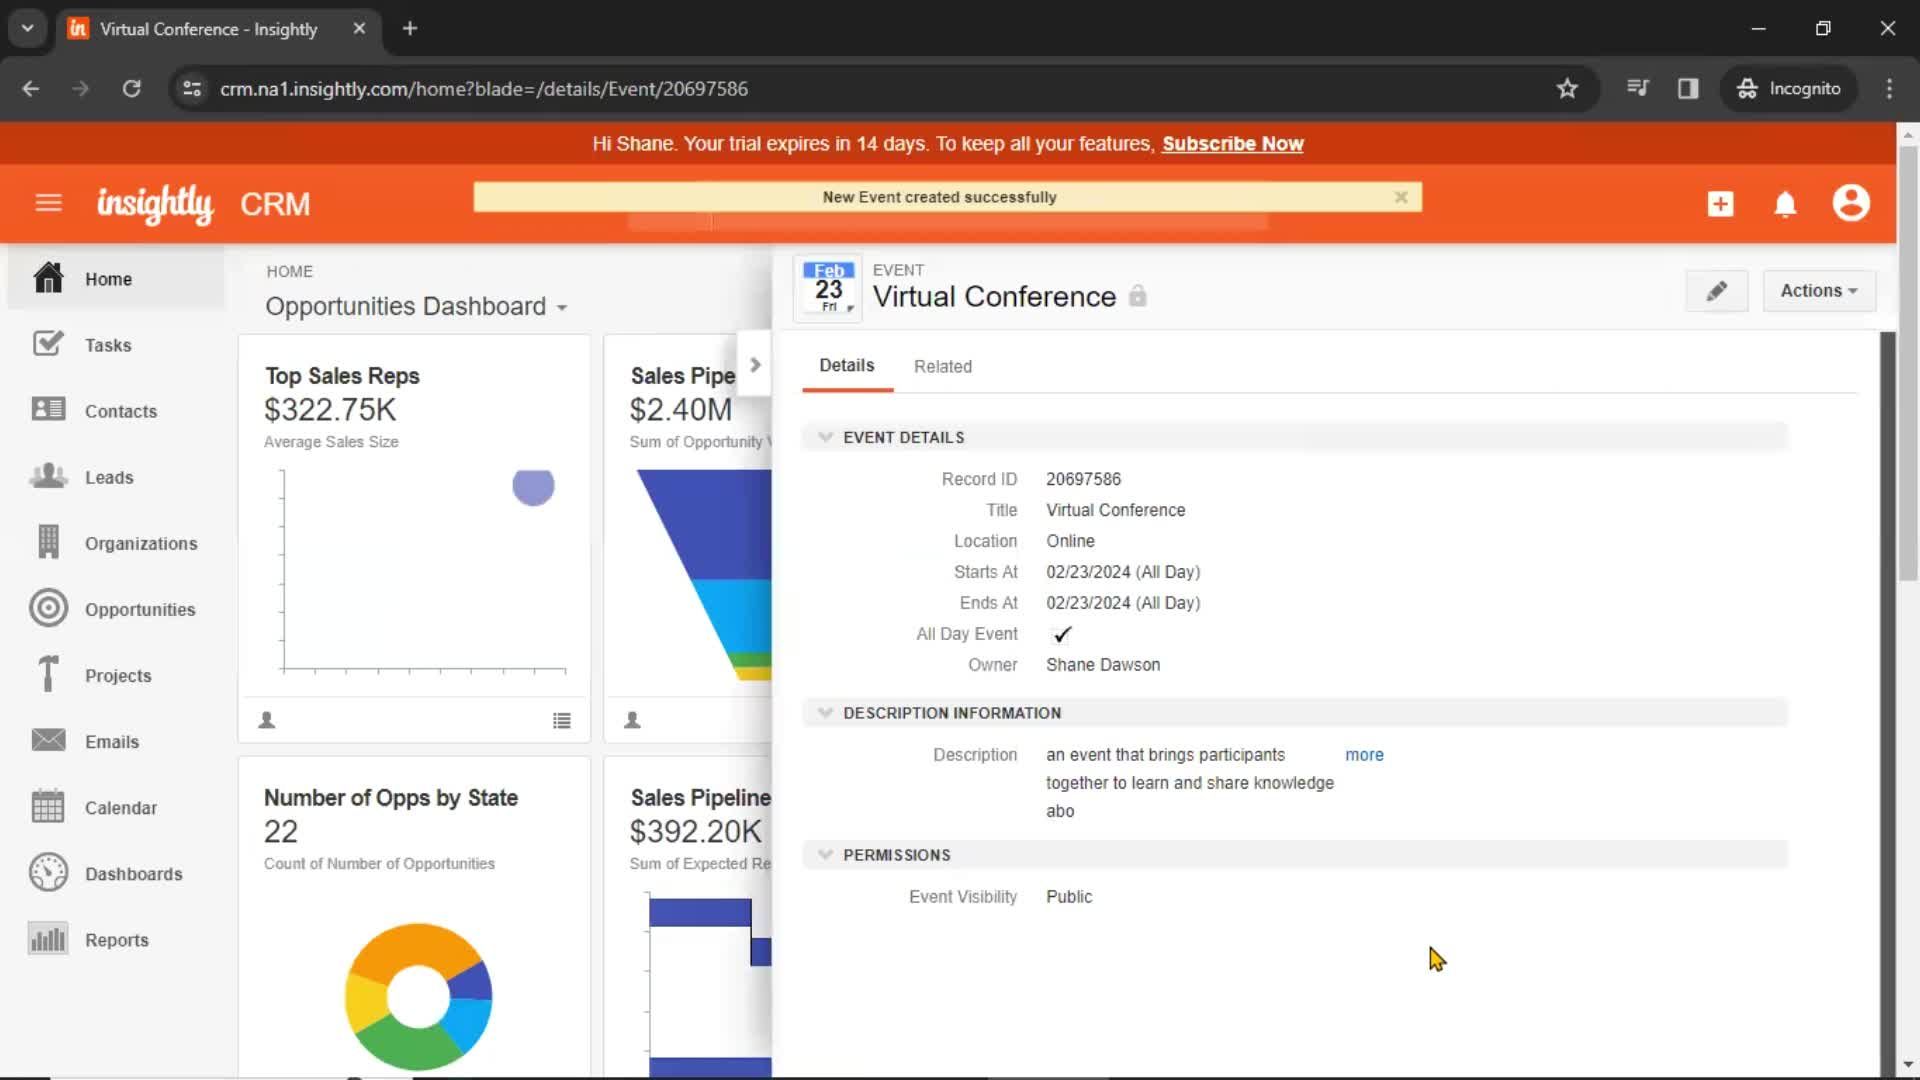
Task: Expand DESCRIPTION INFORMATION section
Action: [x=823, y=712]
